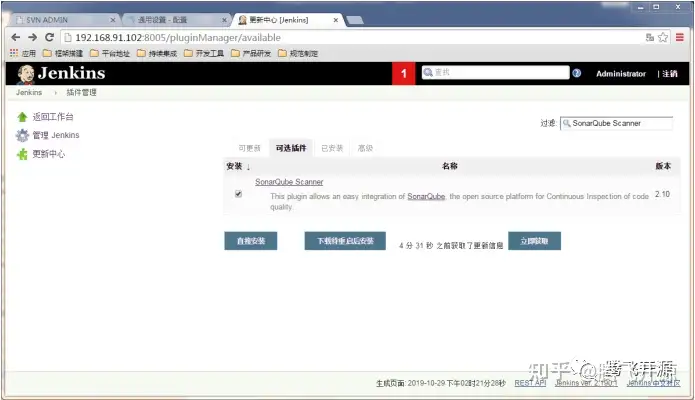Image resolution: width=695 pixels, height=400 pixels.
Task: Click the search help question icon
Action: [576, 73]
